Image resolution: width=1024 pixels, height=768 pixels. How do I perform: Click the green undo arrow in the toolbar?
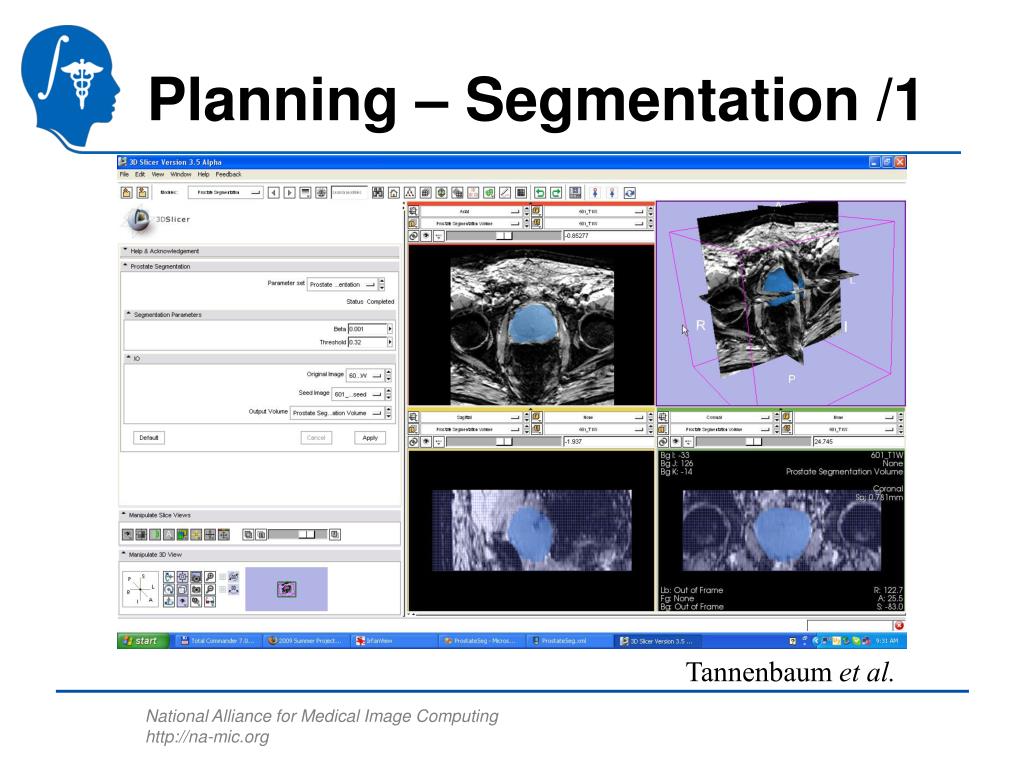coord(540,193)
